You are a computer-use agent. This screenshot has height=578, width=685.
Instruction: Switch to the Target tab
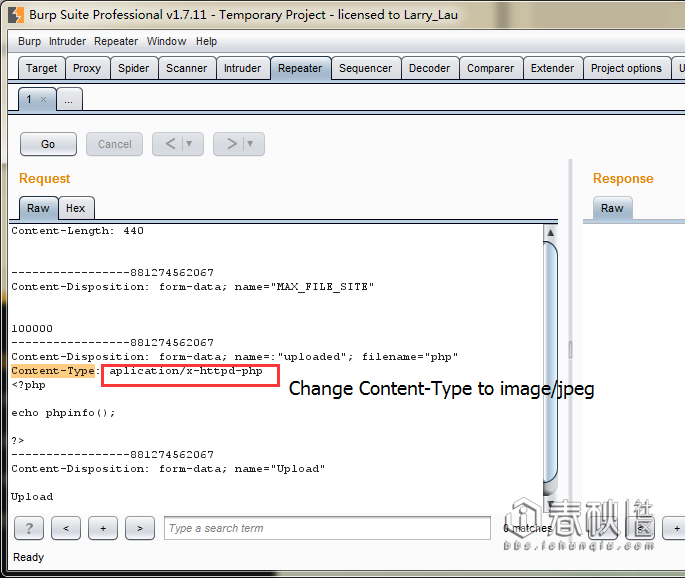click(42, 68)
